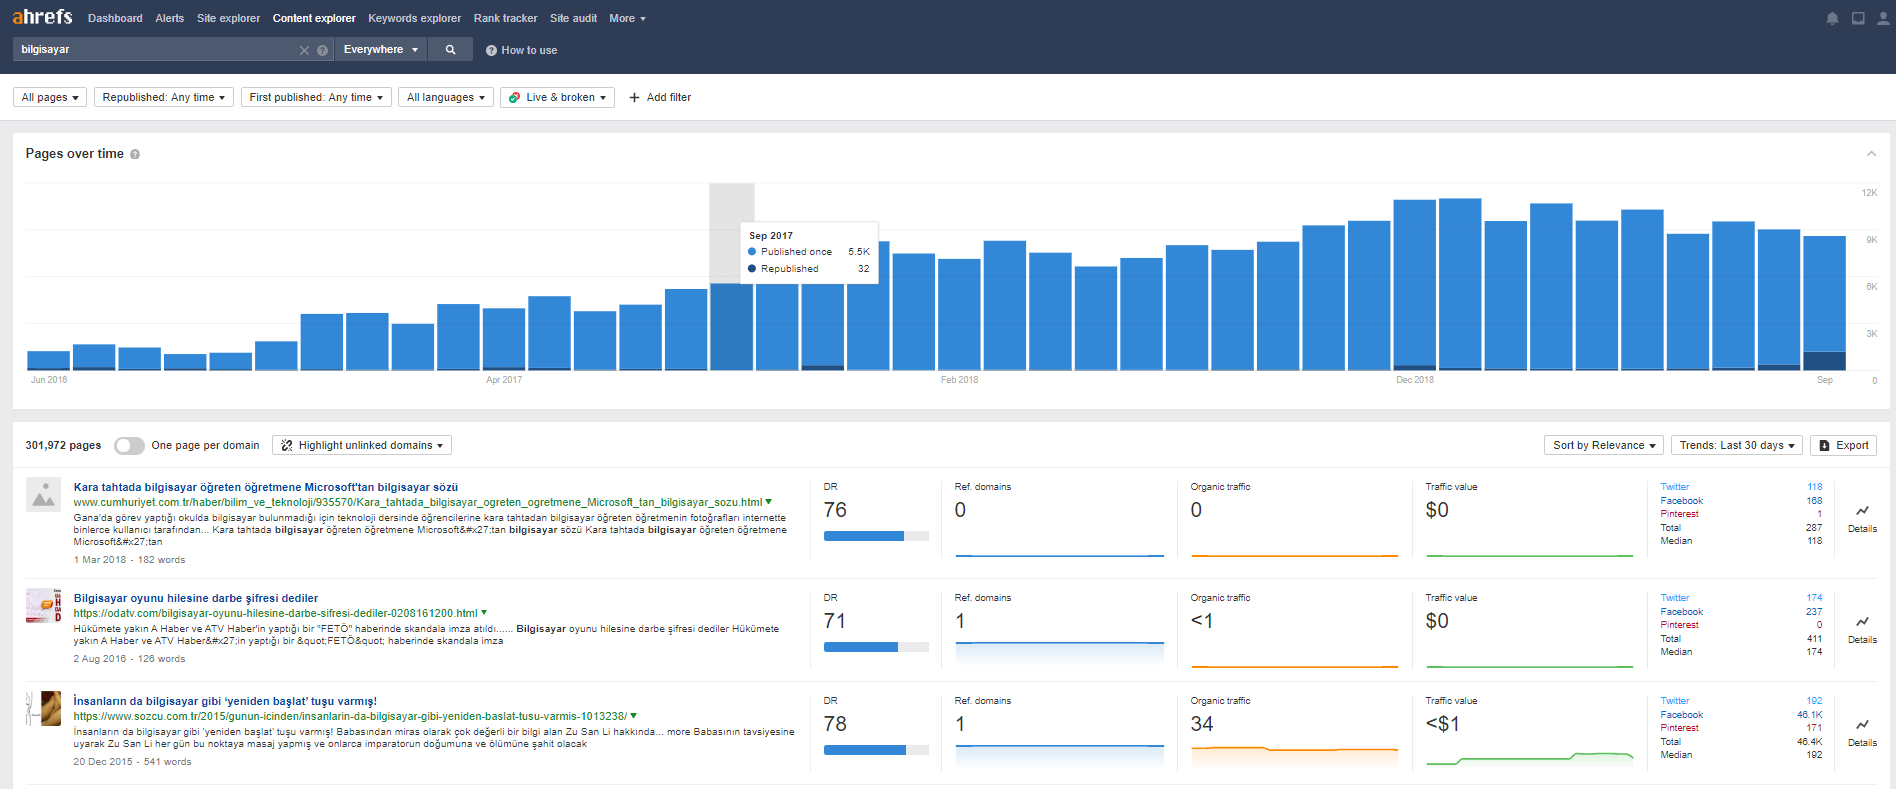This screenshot has height=789, width=1896.
Task: Open 'İnsanların da bilgisayar gibi' result title
Action: tap(225, 701)
